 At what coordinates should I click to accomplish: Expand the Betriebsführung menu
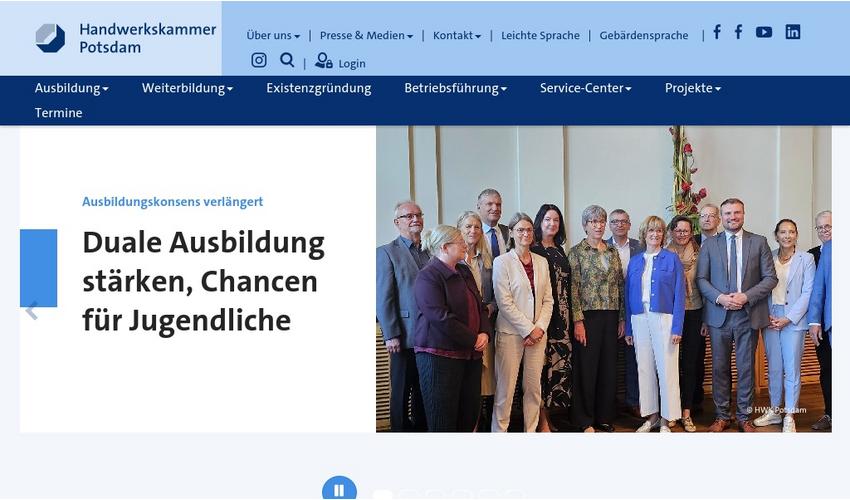point(455,88)
